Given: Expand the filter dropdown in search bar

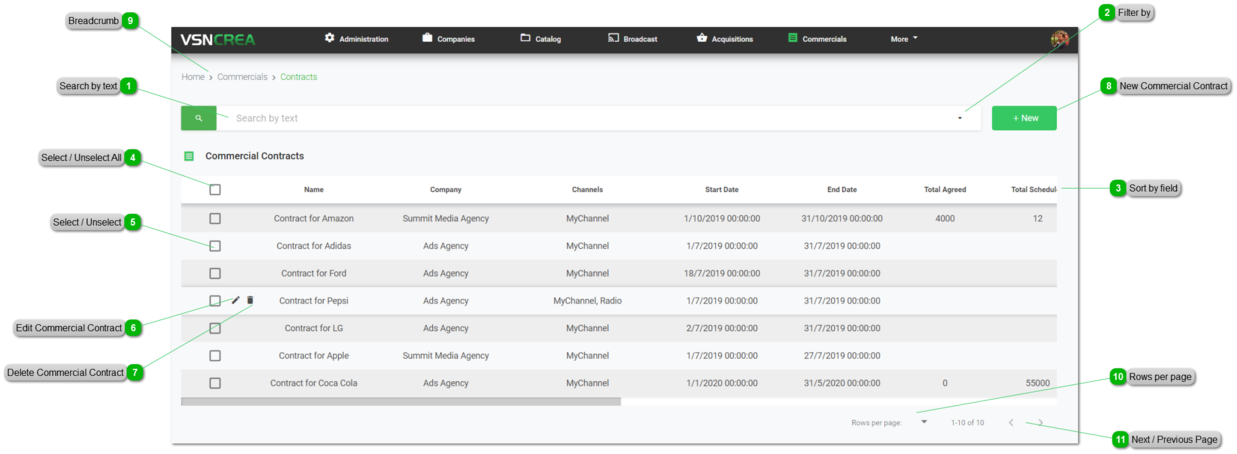Looking at the screenshot, I should click(959, 118).
